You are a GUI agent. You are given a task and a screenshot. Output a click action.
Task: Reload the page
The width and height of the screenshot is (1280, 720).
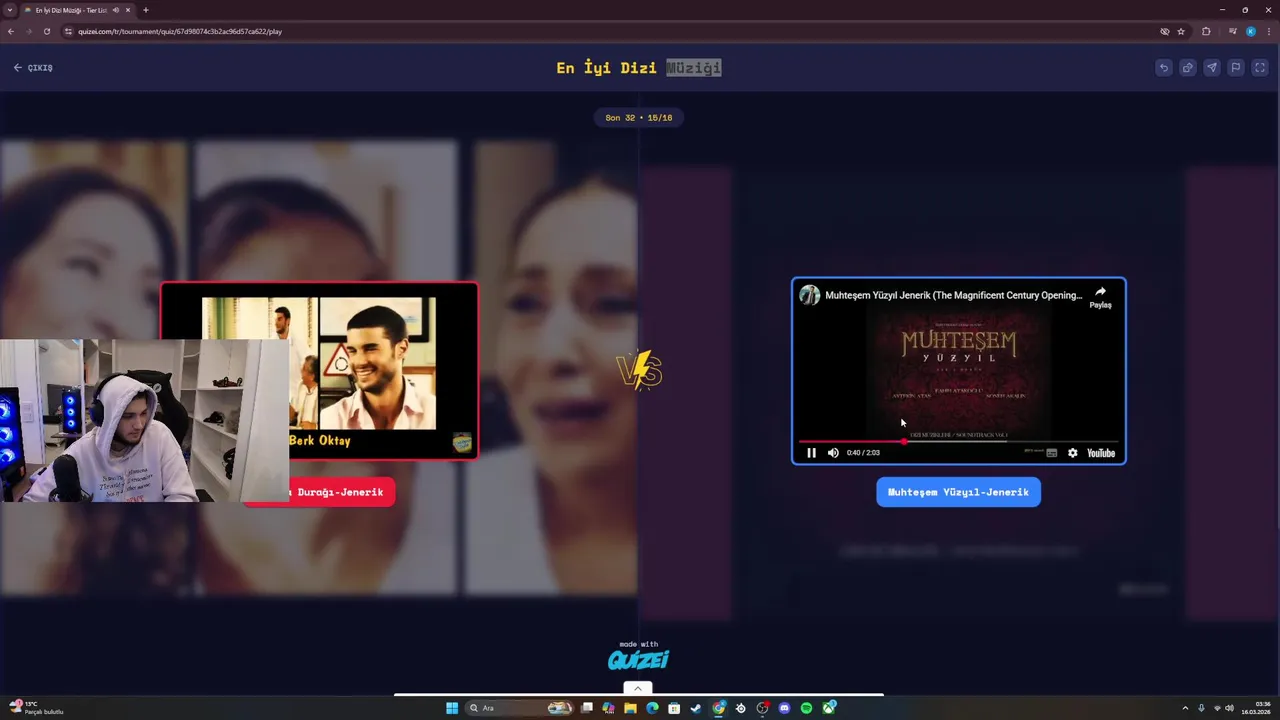pos(46,31)
